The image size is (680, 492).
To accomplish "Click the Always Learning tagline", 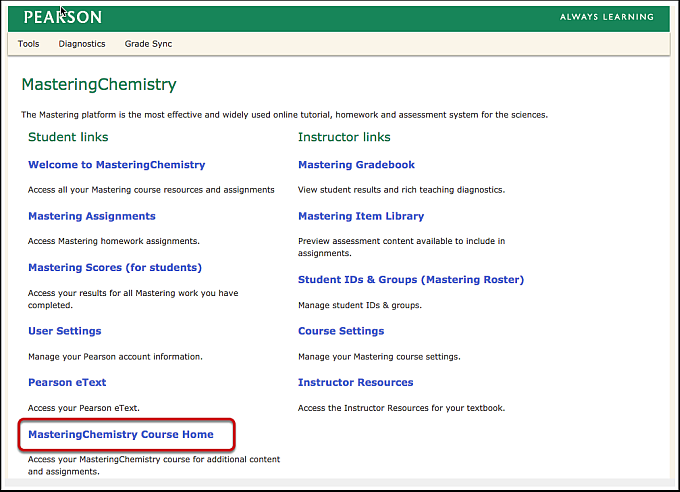I will tap(606, 17).
